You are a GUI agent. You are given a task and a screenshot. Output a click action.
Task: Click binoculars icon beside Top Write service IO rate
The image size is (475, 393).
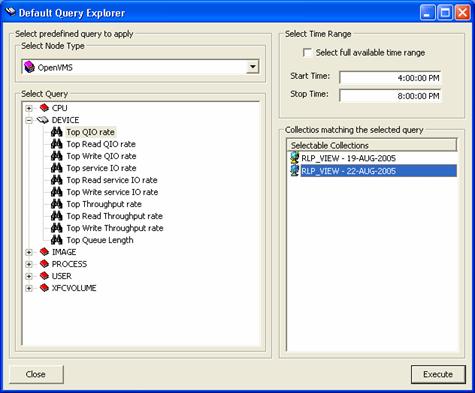pos(57,192)
